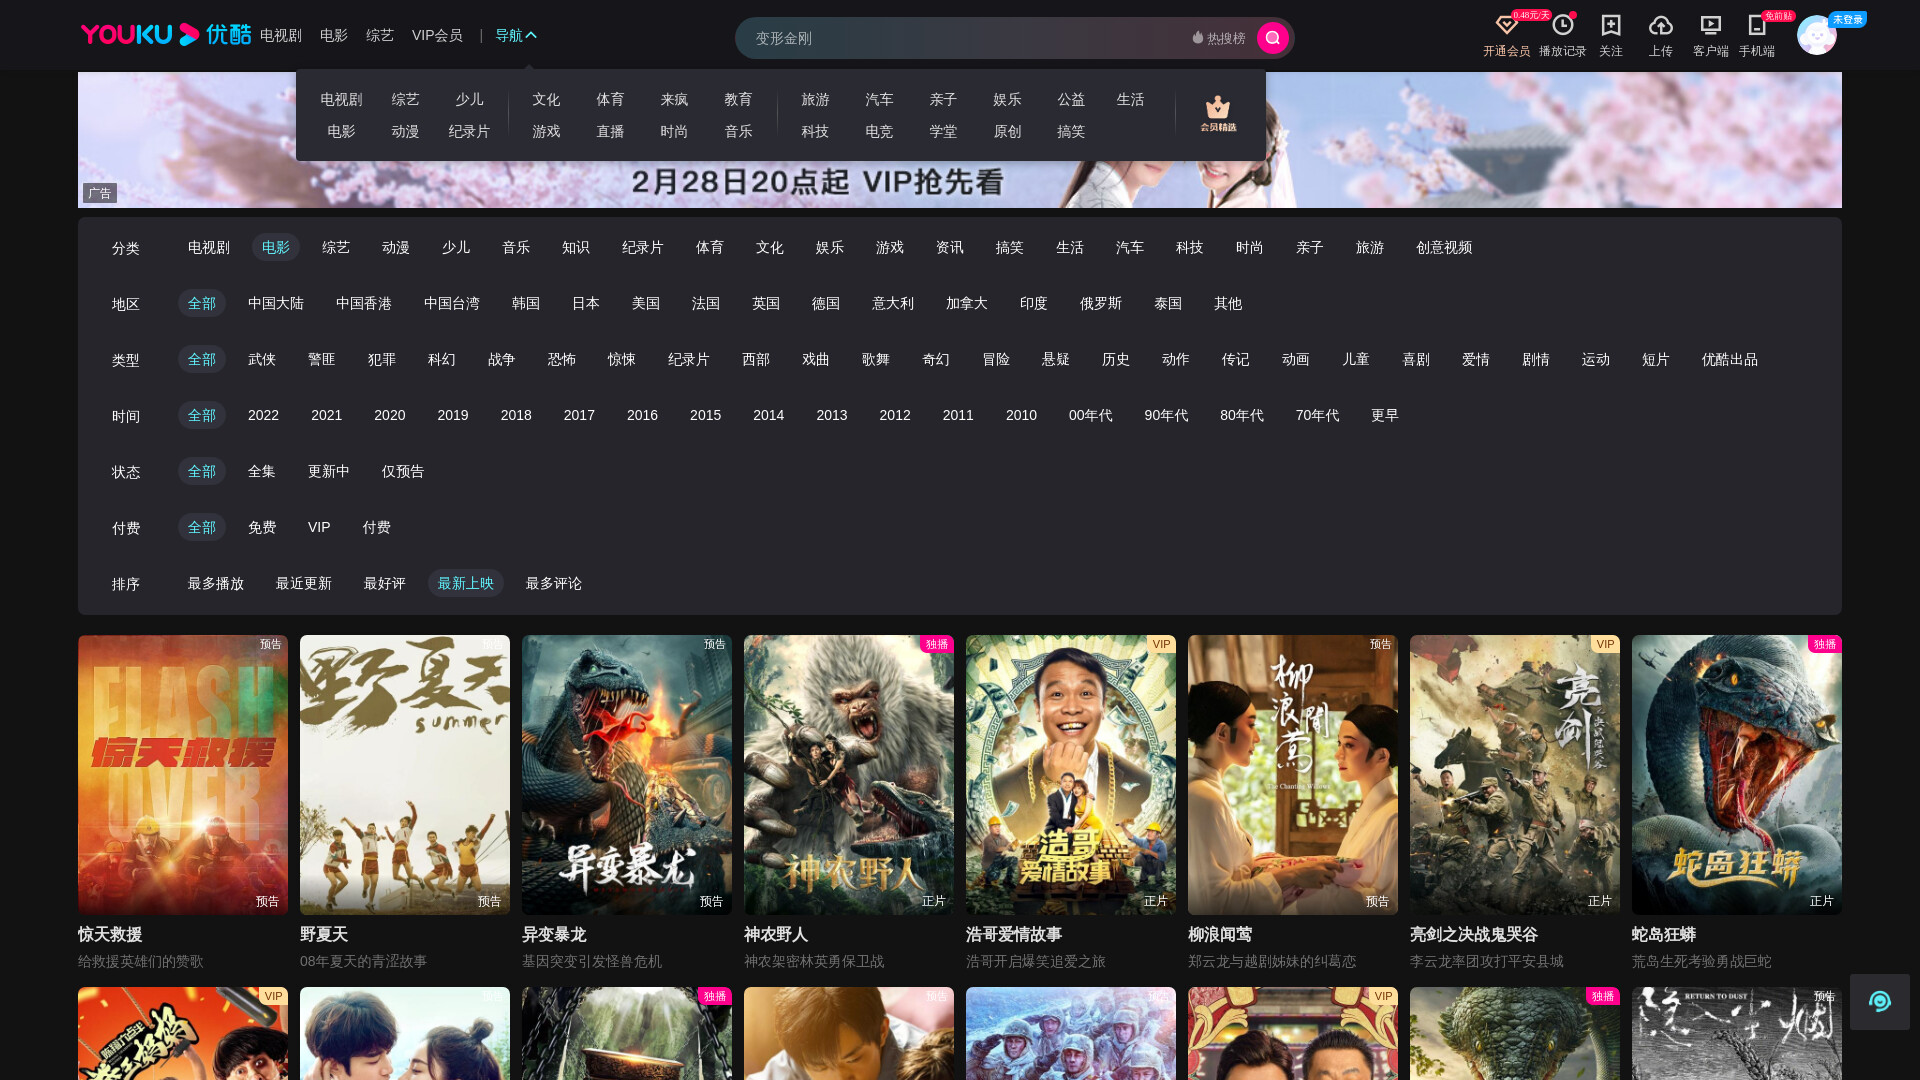This screenshot has width=1920, height=1080.
Task: Open VIP会员 in top navigation
Action: [437, 35]
